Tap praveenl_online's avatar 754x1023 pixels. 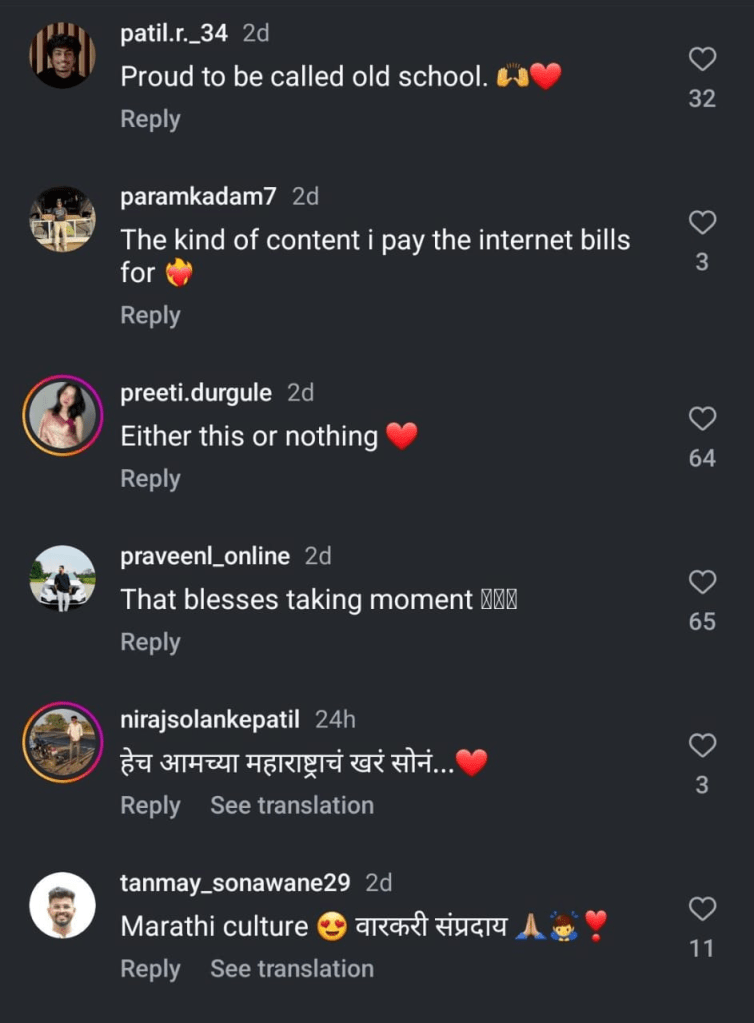(62, 577)
